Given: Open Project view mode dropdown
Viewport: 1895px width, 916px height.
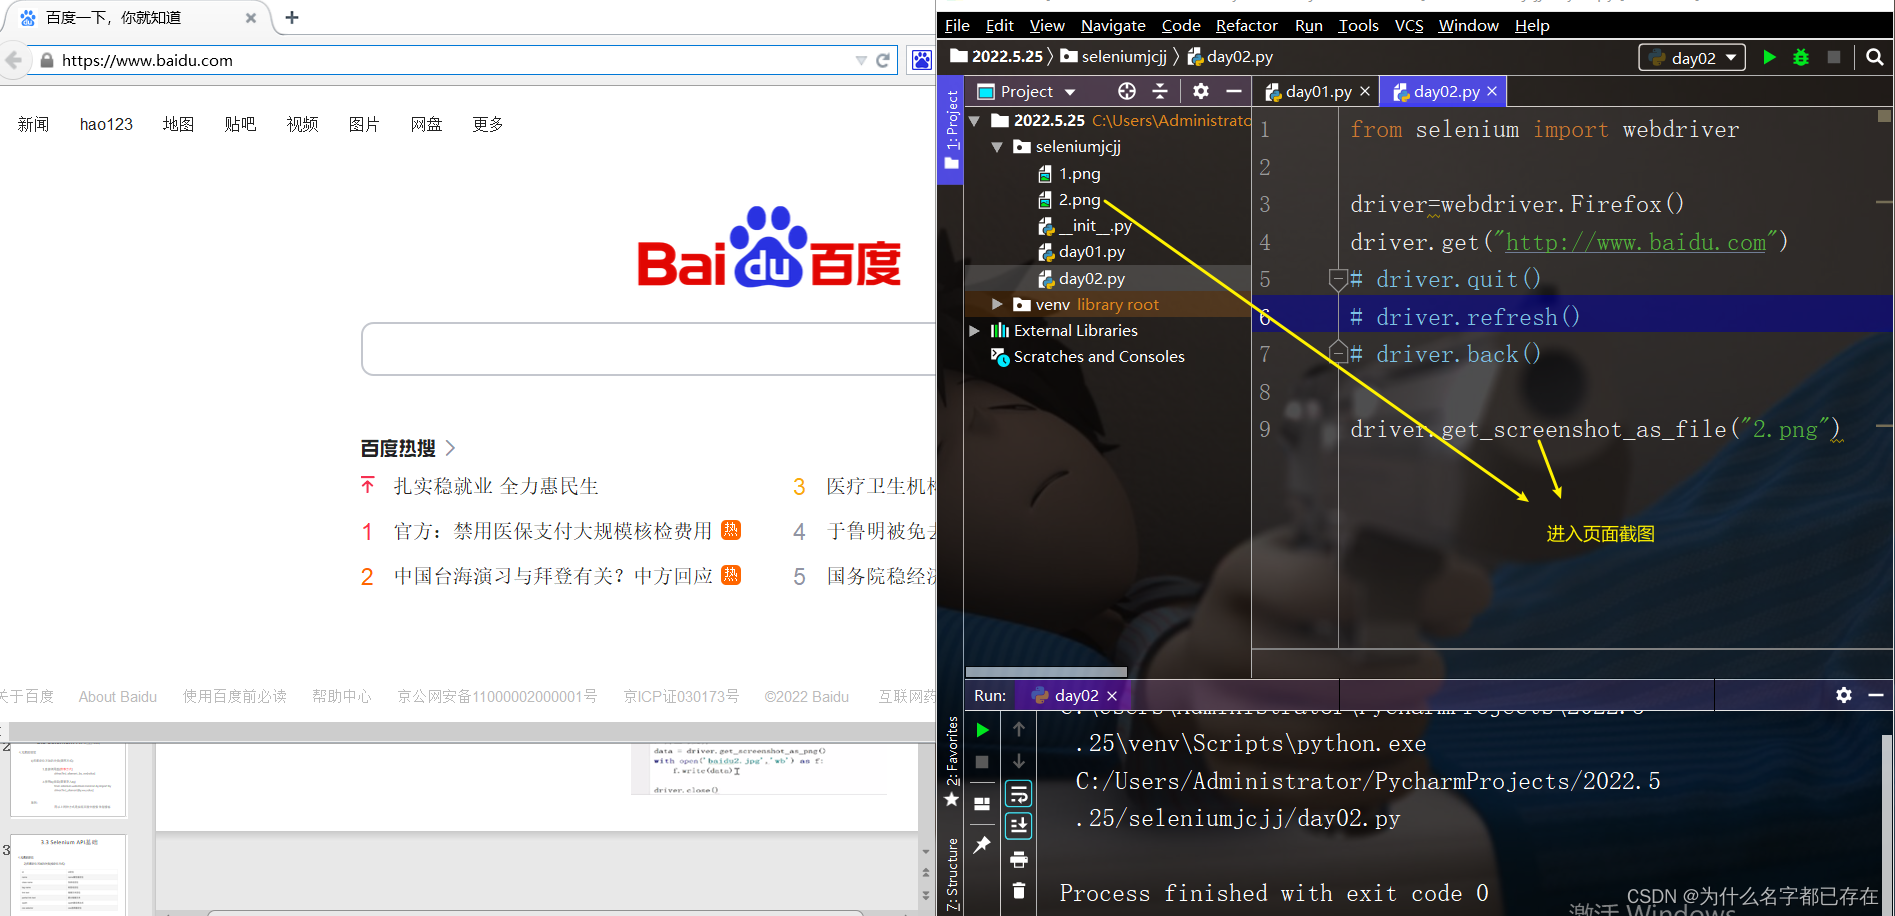Looking at the screenshot, I should coord(1070,92).
